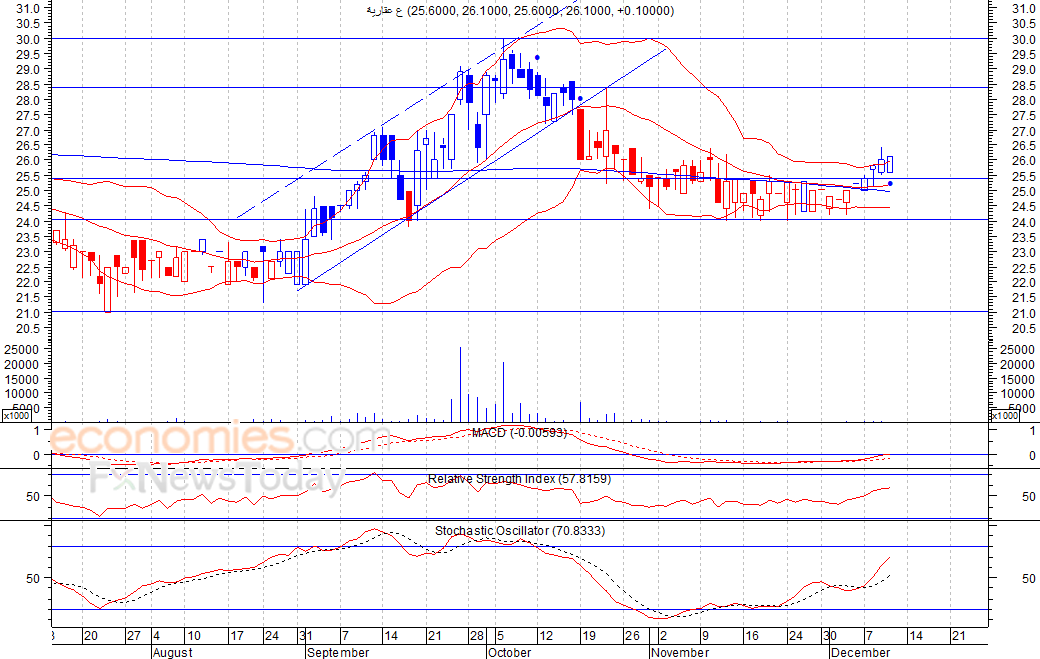
Task: Click the x1000 volume scale label on right
Action: click(x=1005, y=416)
